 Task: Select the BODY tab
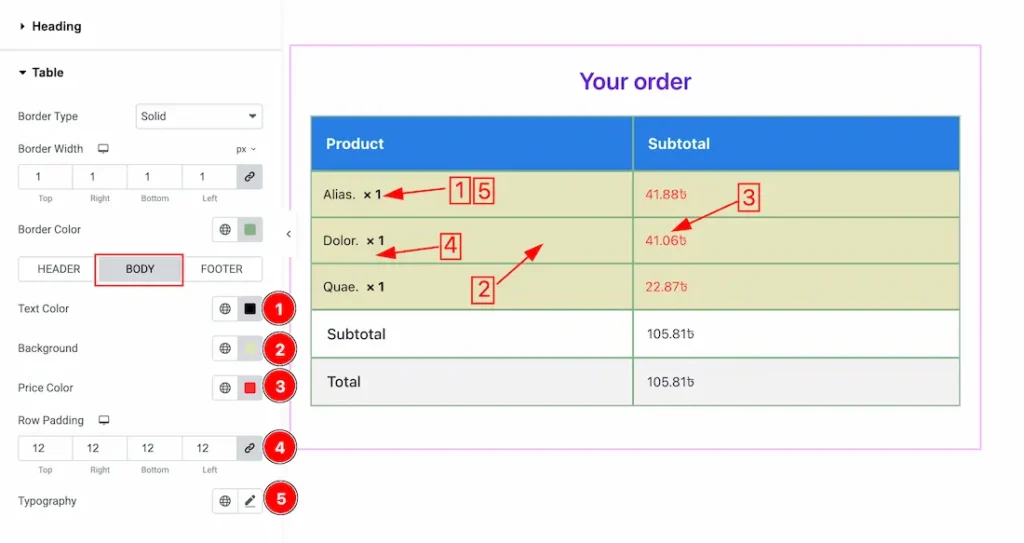pos(140,269)
